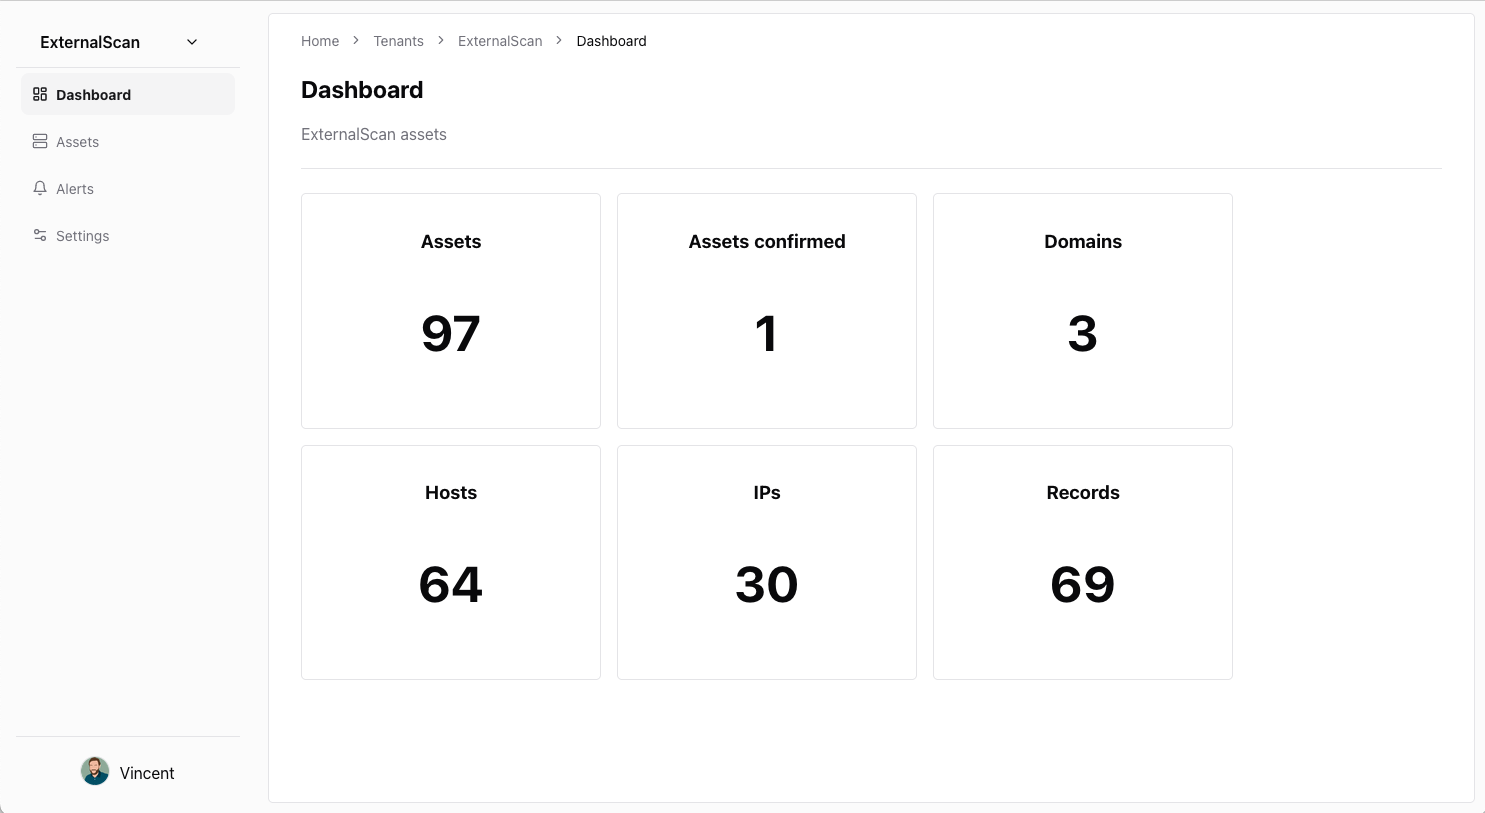Image resolution: width=1485 pixels, height=813 pixels.
Task: Click the Dashboard breadcrumb icon area
Action: point(611,41)
